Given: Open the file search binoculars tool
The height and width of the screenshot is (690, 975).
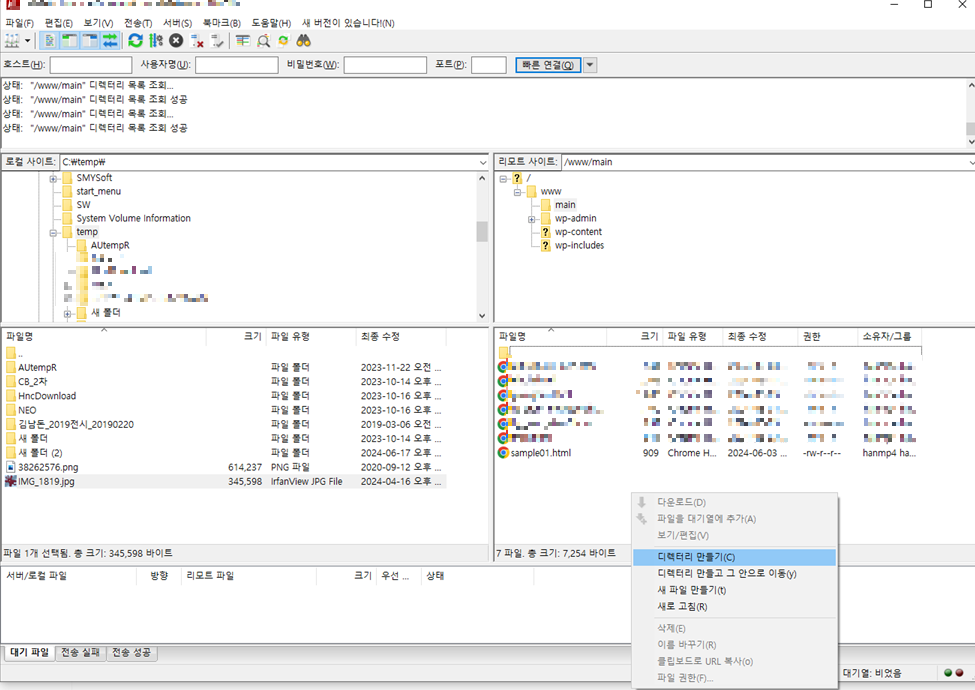Looking at the screenshot, I should 304,40.
